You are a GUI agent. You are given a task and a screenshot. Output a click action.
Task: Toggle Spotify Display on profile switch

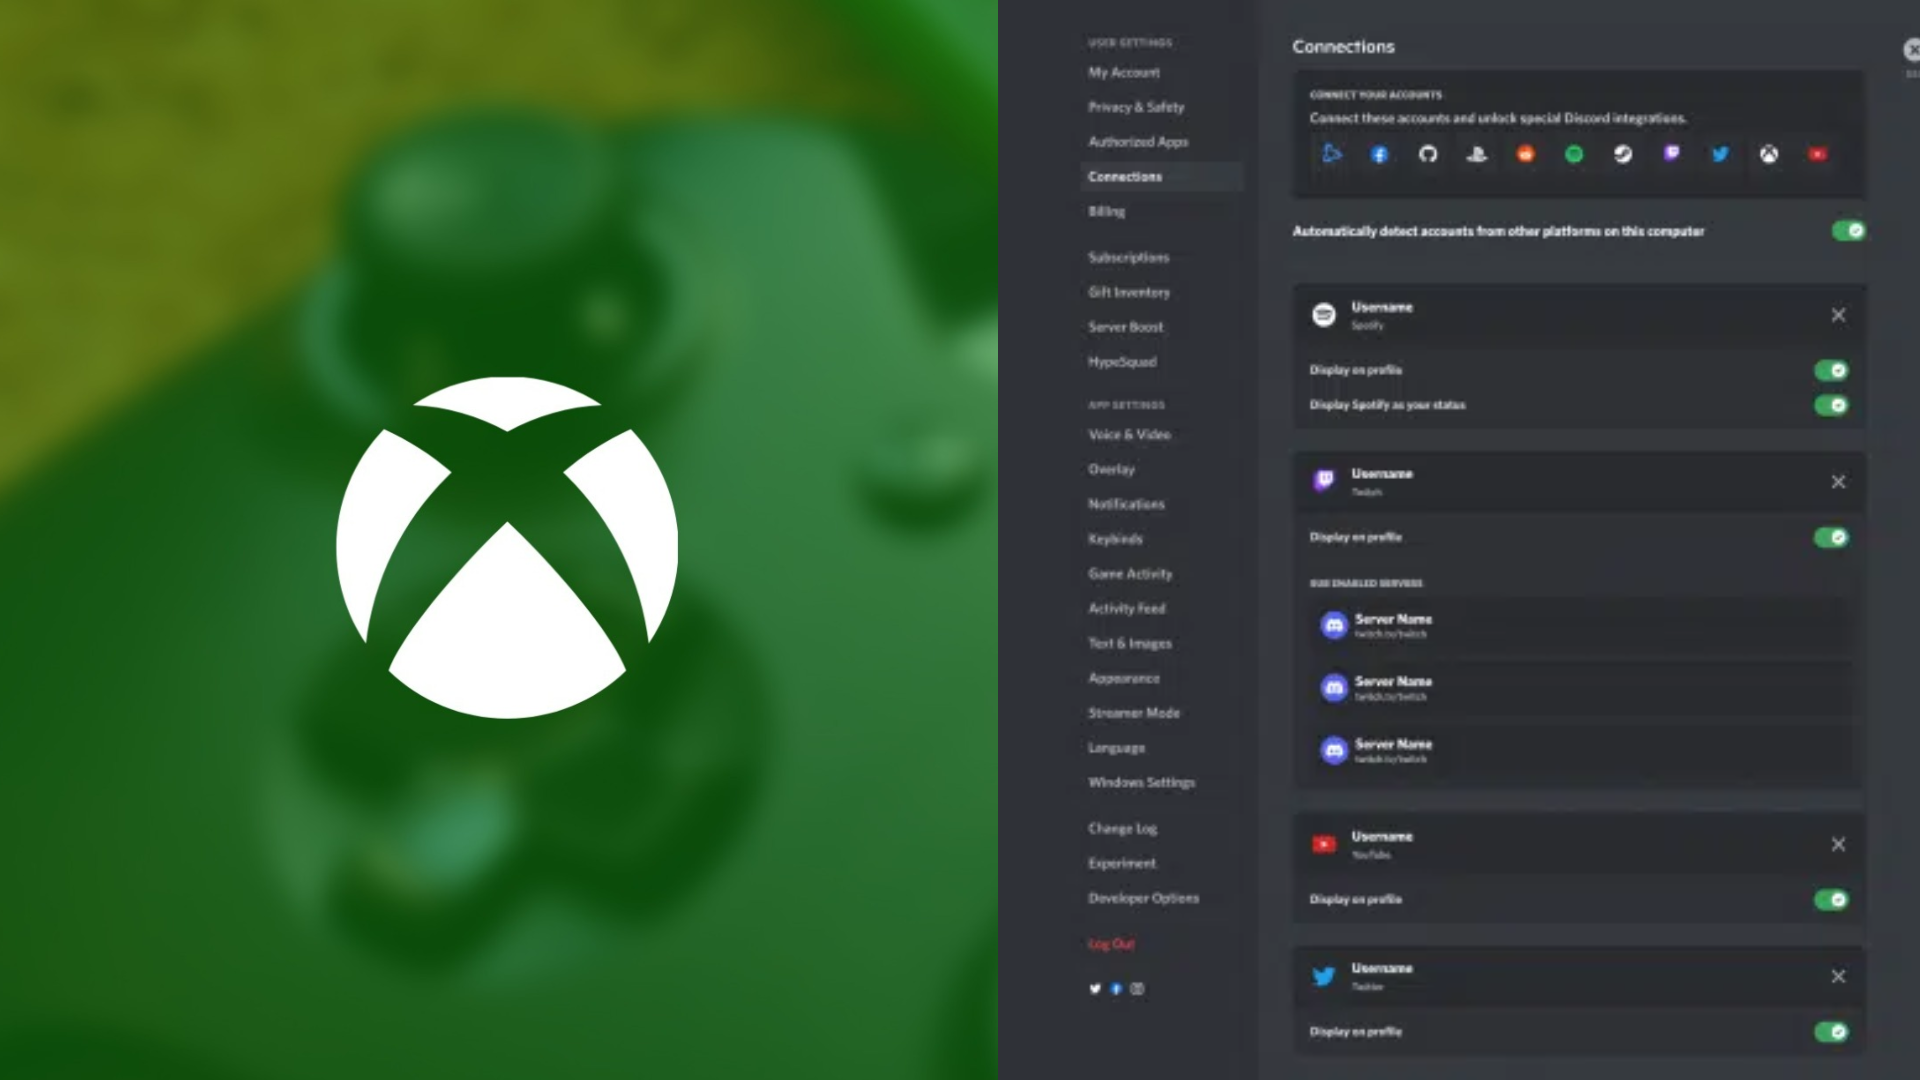click(x=1831, y=370)
